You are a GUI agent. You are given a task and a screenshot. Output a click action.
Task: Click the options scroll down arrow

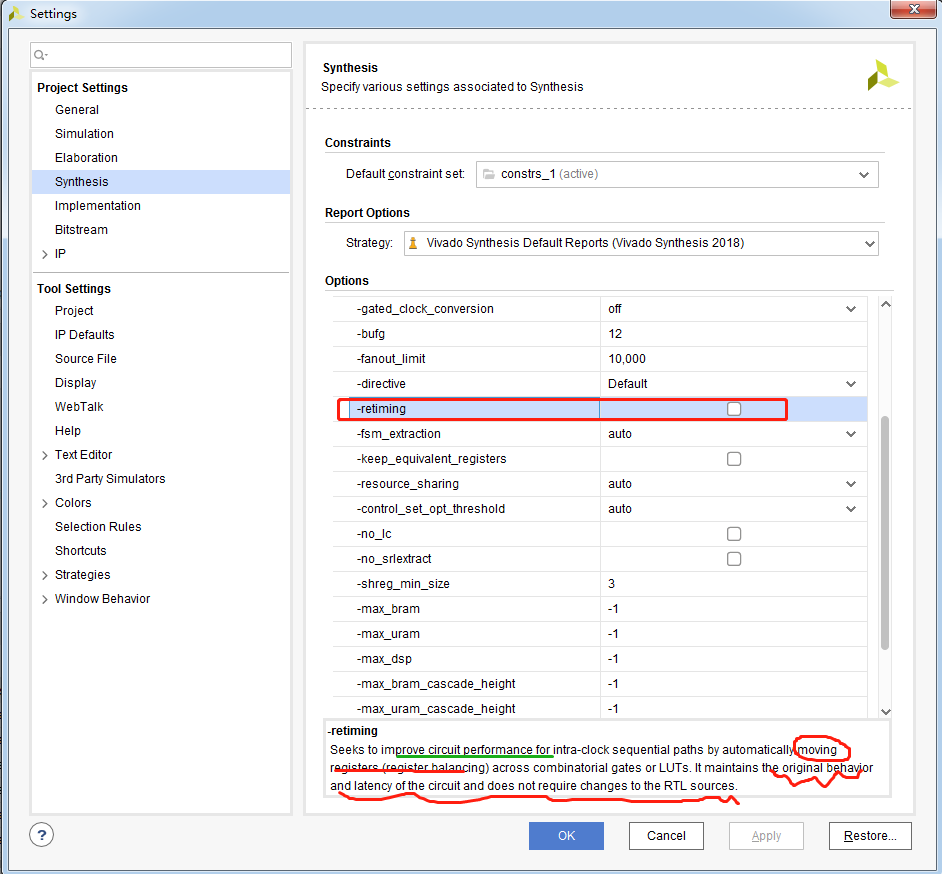(886, 711)
